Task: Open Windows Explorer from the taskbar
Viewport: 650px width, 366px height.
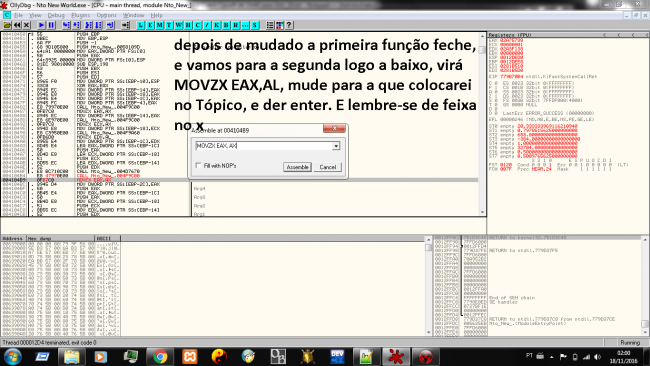Action: [x=71, y=356]
